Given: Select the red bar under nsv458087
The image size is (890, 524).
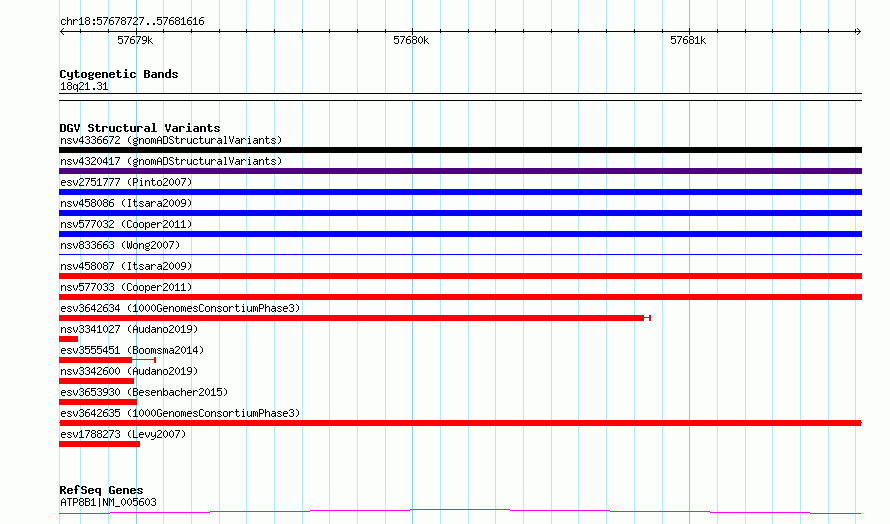Looking at the screenshot, I should (x=460, y=276).
